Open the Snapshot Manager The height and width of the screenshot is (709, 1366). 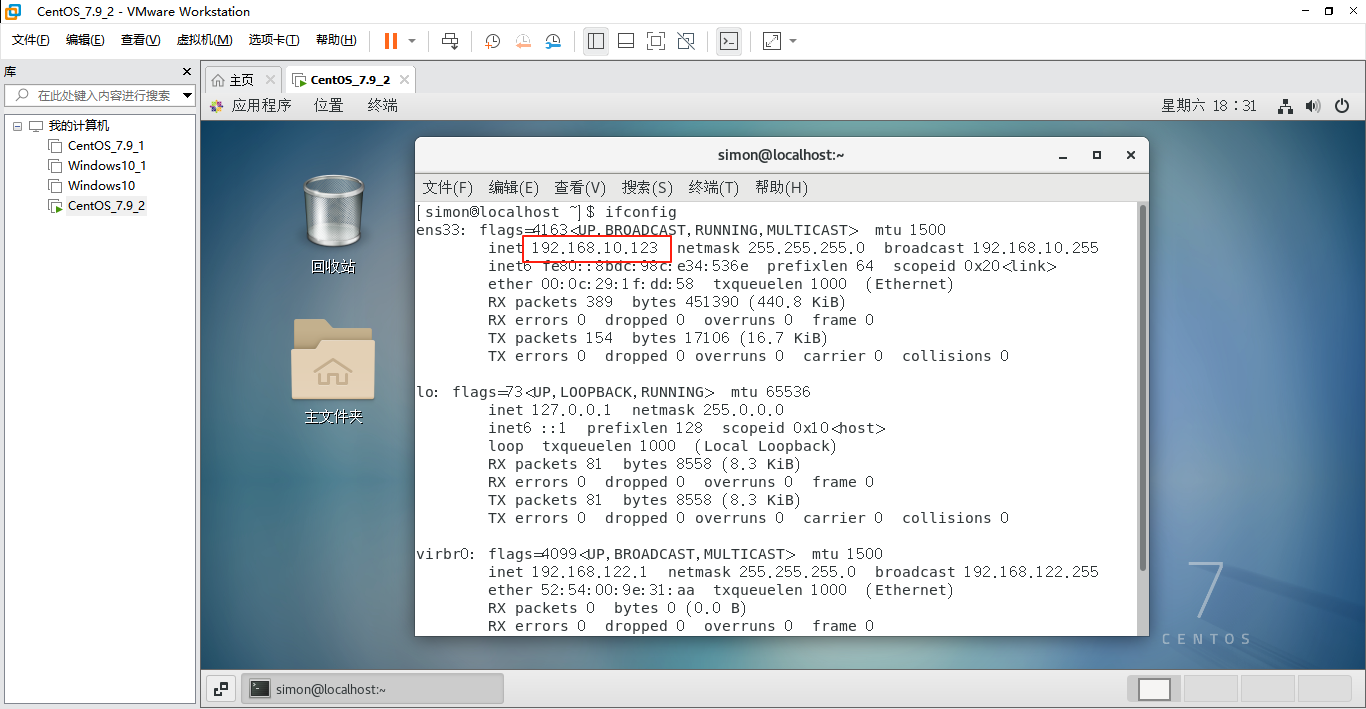[x=553, y=41]
